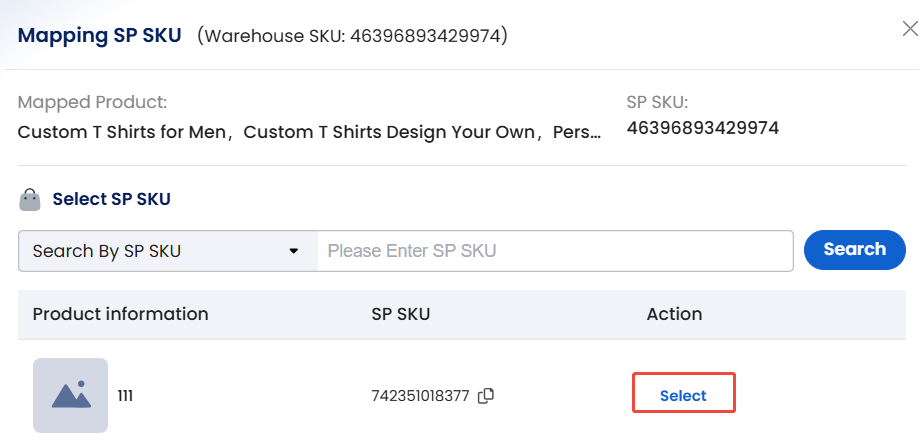
Task: Click the dropdown caret arrow
Action: click(294, 251)
